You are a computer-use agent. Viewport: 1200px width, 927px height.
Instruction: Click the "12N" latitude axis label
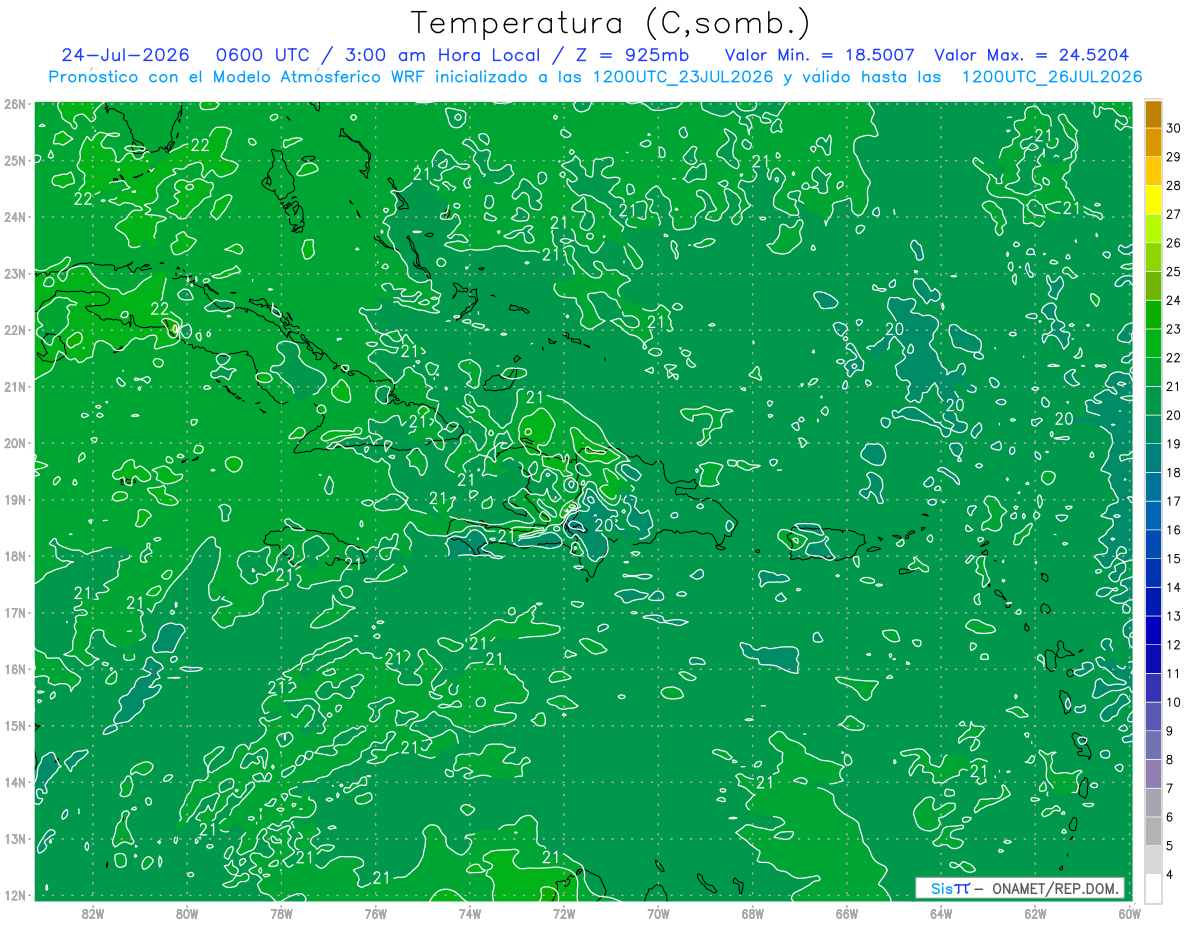tap(15, 895)
